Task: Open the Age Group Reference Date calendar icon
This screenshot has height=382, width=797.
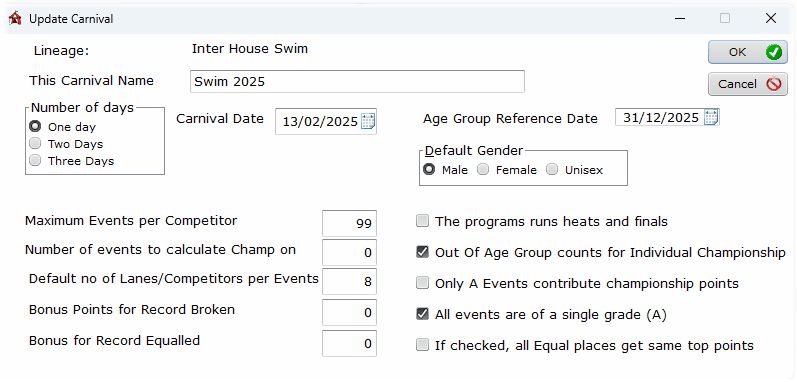Action: (x=711, y=117)
